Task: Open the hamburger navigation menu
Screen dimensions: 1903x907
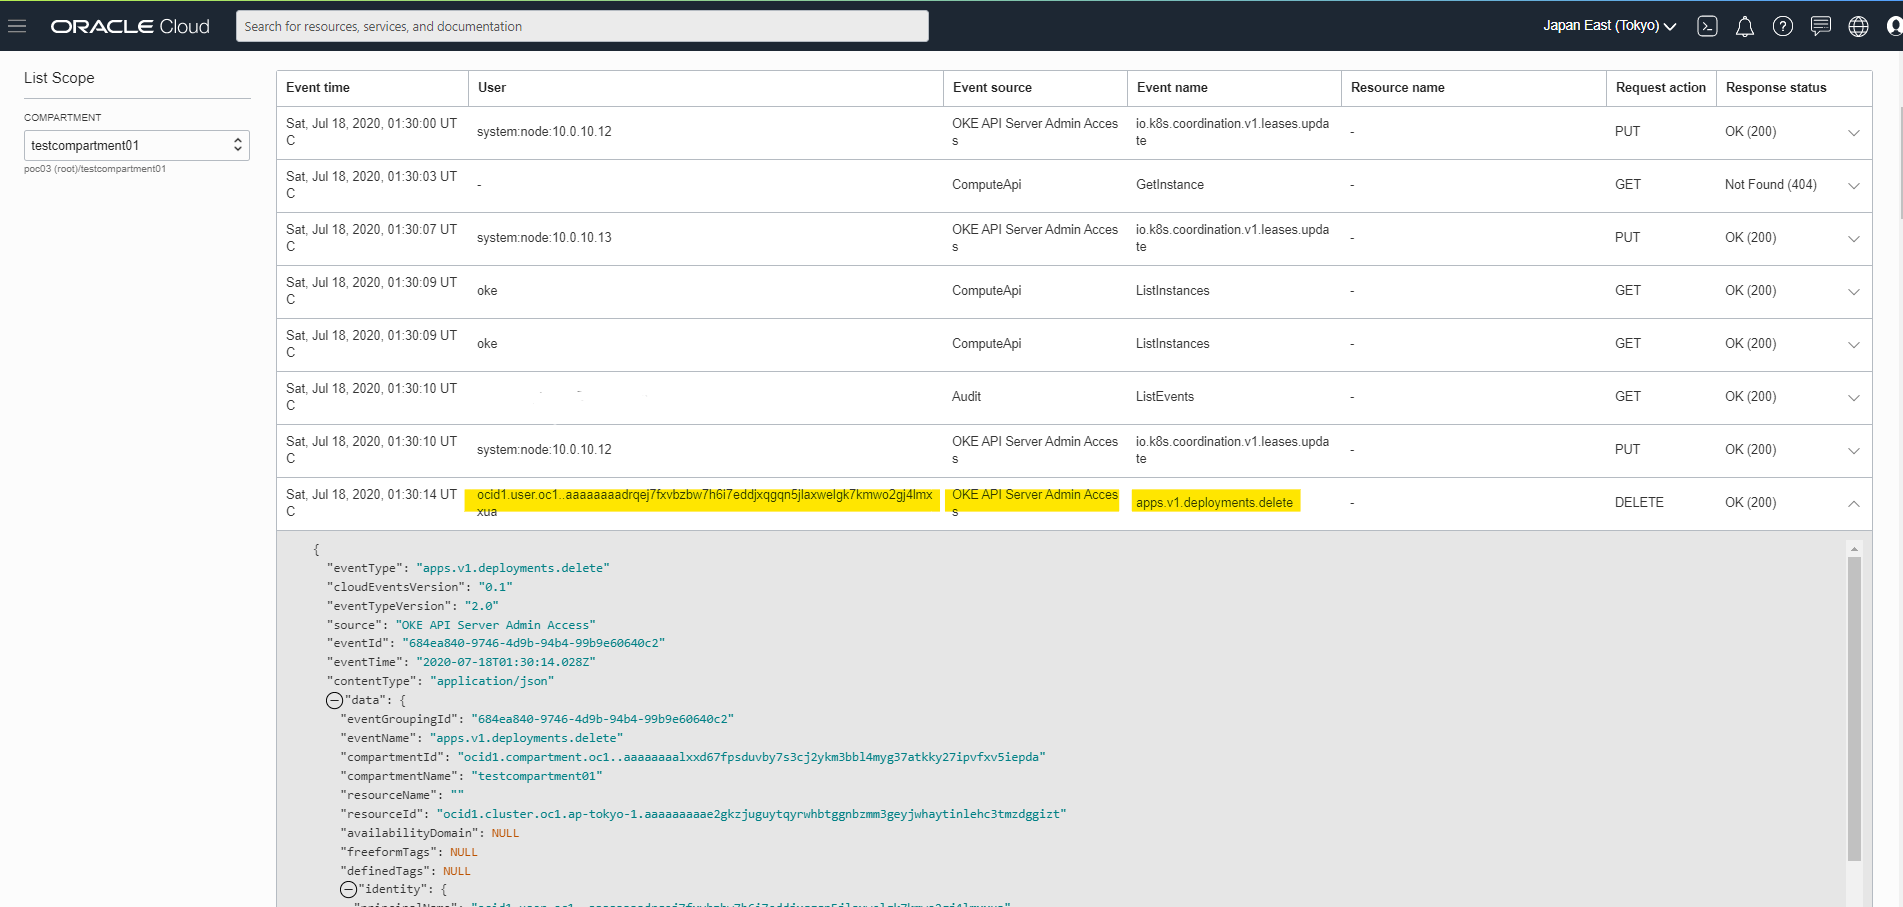Action: point(17,26)
